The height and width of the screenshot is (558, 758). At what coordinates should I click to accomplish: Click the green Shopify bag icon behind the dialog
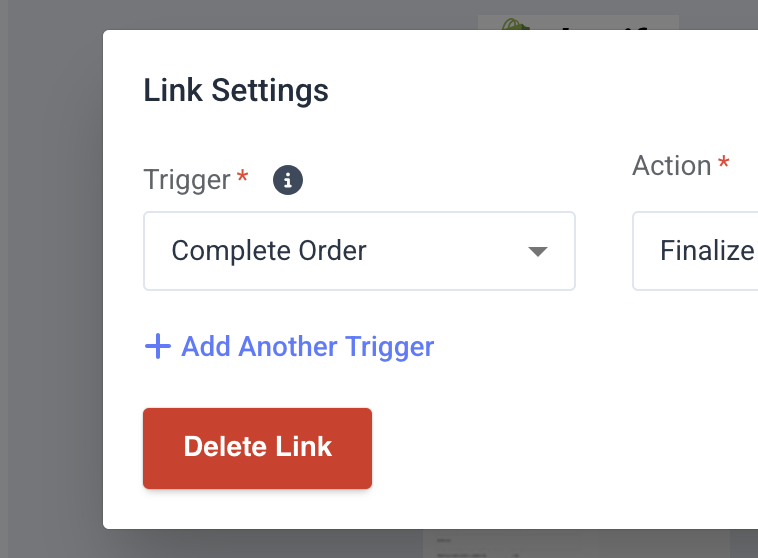click(515, 24)
